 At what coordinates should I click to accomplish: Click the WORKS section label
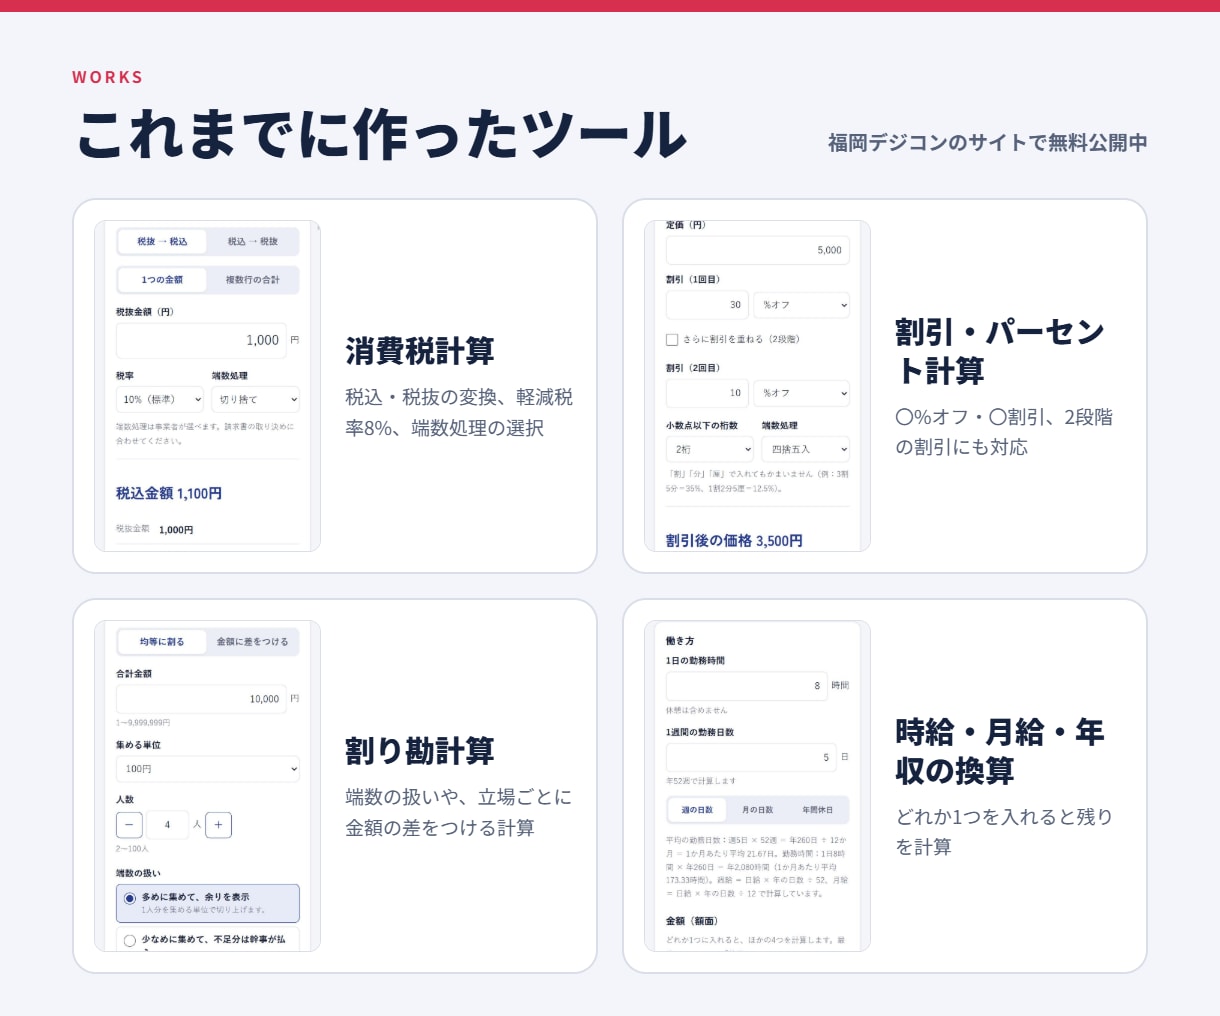[x=108, y=77]
